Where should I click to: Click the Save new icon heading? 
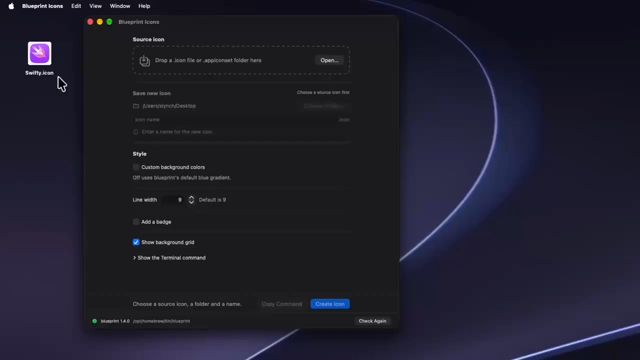[x=151, y=93]
